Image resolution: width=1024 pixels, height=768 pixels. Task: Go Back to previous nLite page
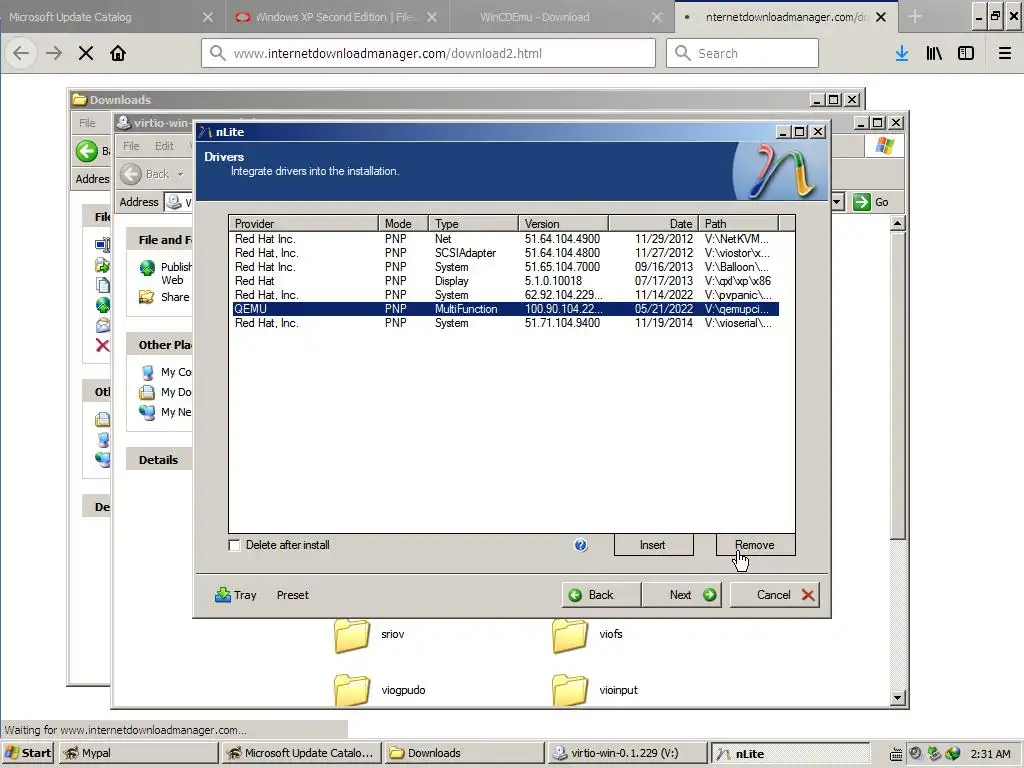[601, 595]
